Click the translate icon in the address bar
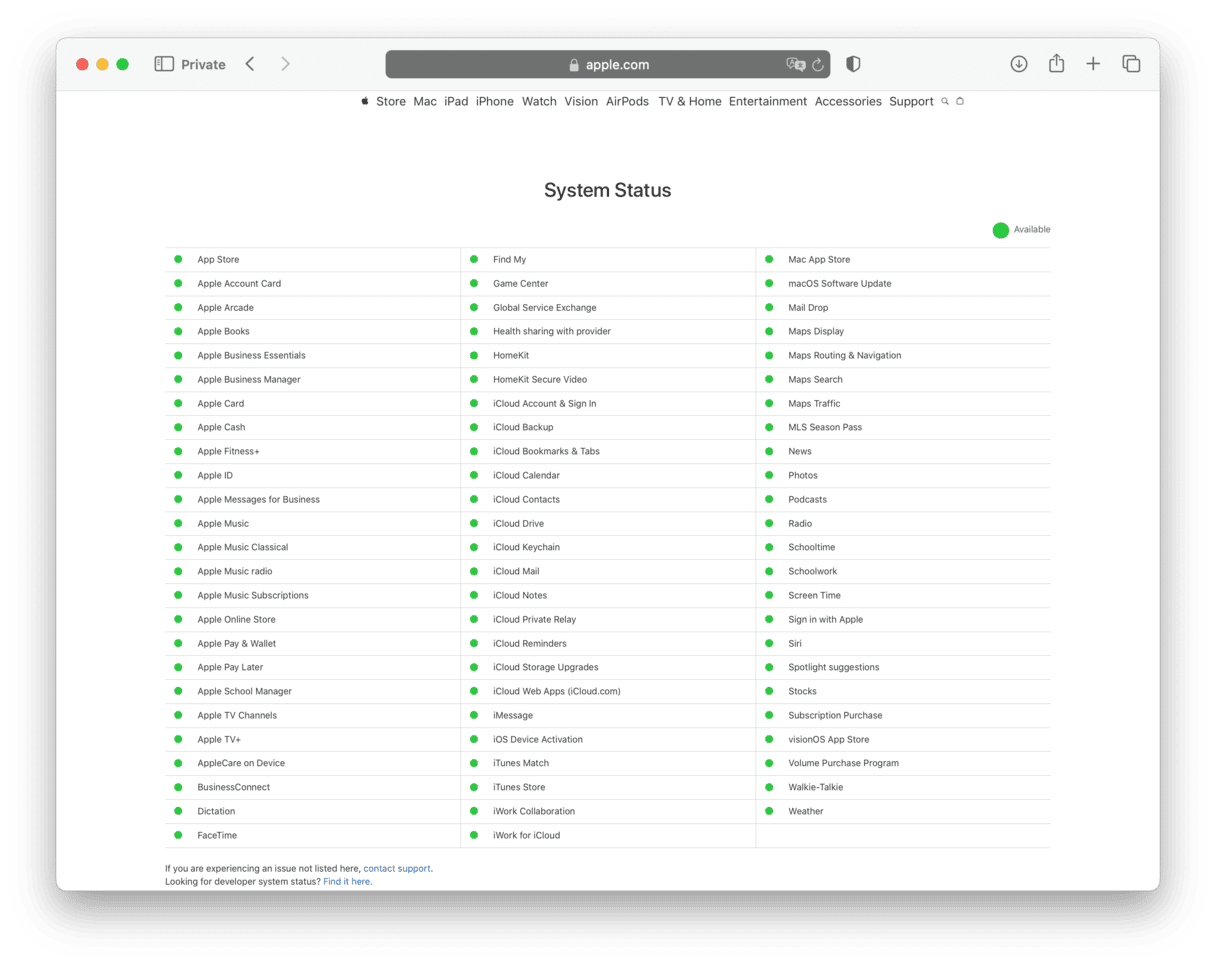This screenshot has height=965, width=1216. [795, 64]
